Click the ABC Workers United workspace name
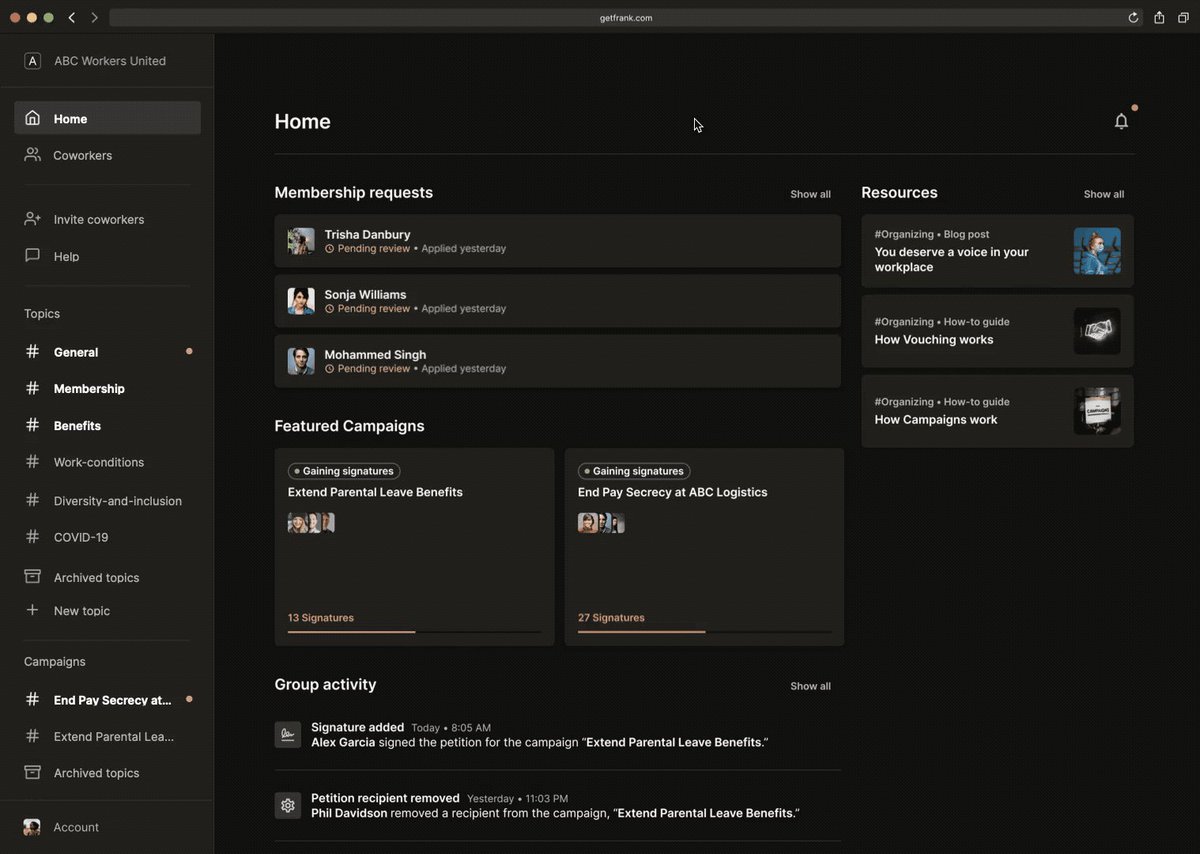This screenshot has width=1200, height=854. tap(110, 61)
